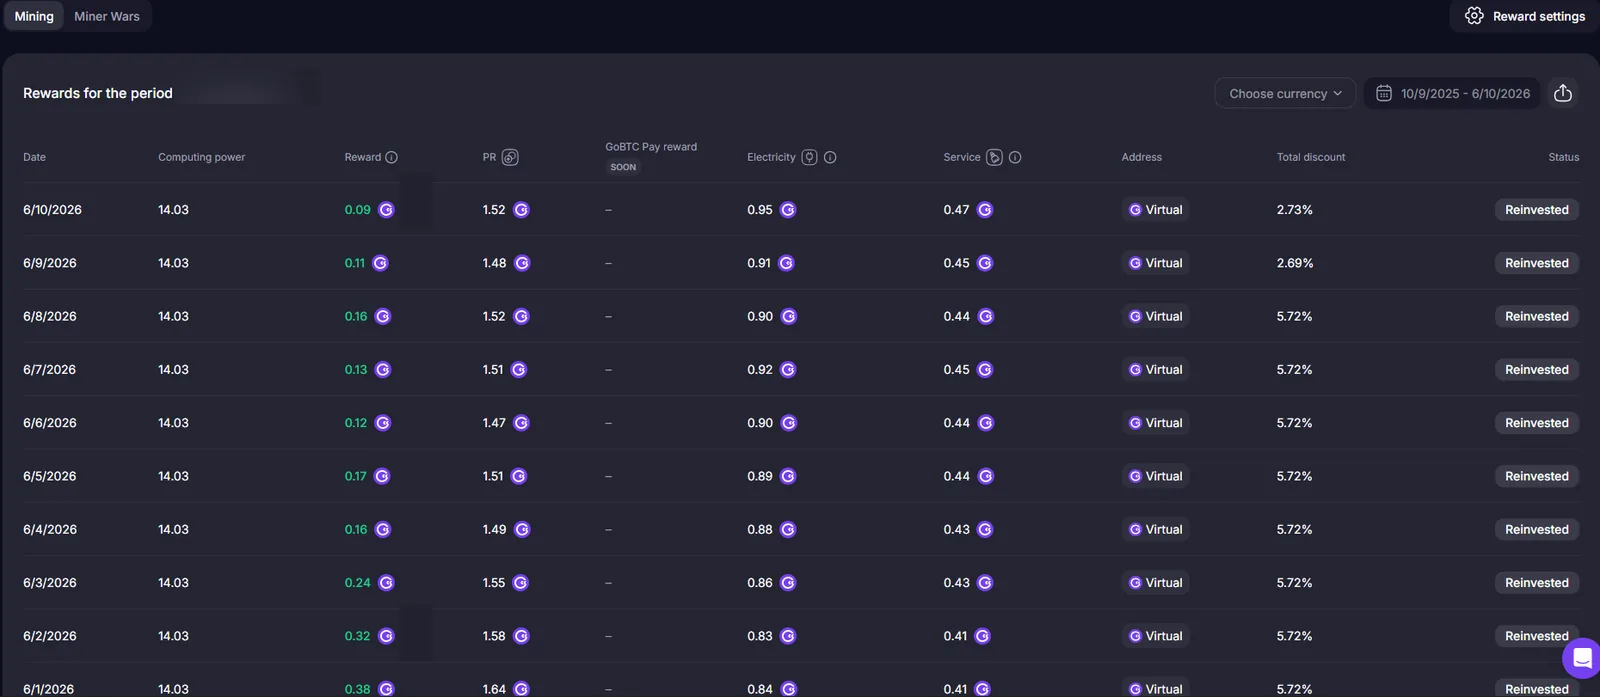The width and height of the screenshot is (1600, 697).
Task: Click total discount 5.72% for 6/8/2026
Action: click(1295, 316)
